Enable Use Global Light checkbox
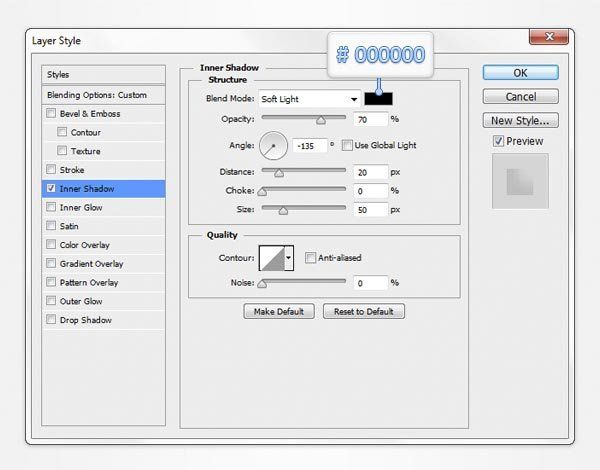Screen dimensions: 600x470 347,145
